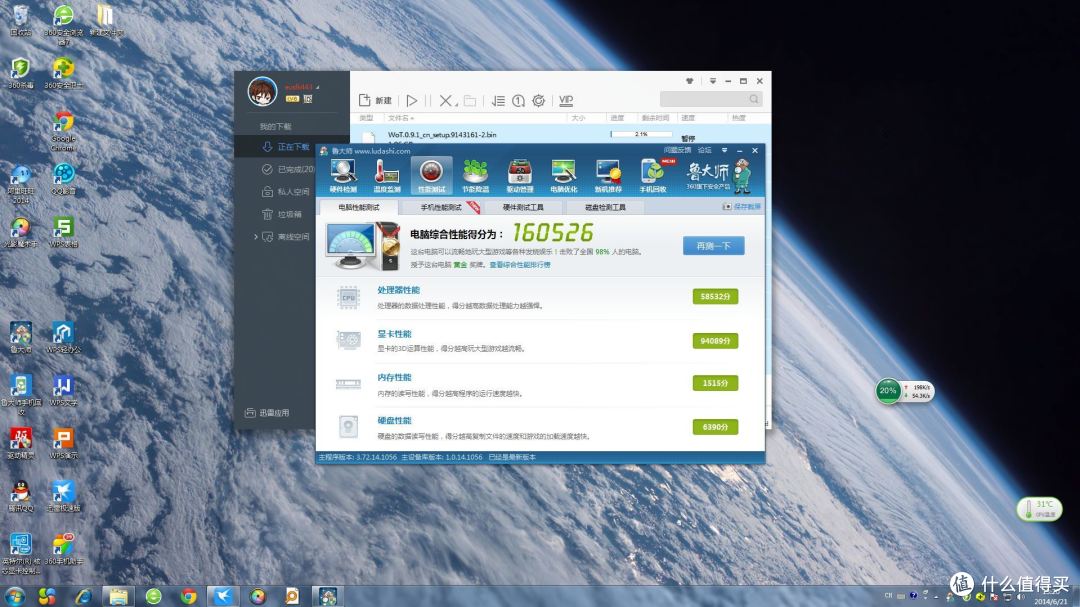Click 迅雷应用 Xunlei apps at sidebar bottom
The width and height of the screenshot is (1080, 607).
point(267,413)
